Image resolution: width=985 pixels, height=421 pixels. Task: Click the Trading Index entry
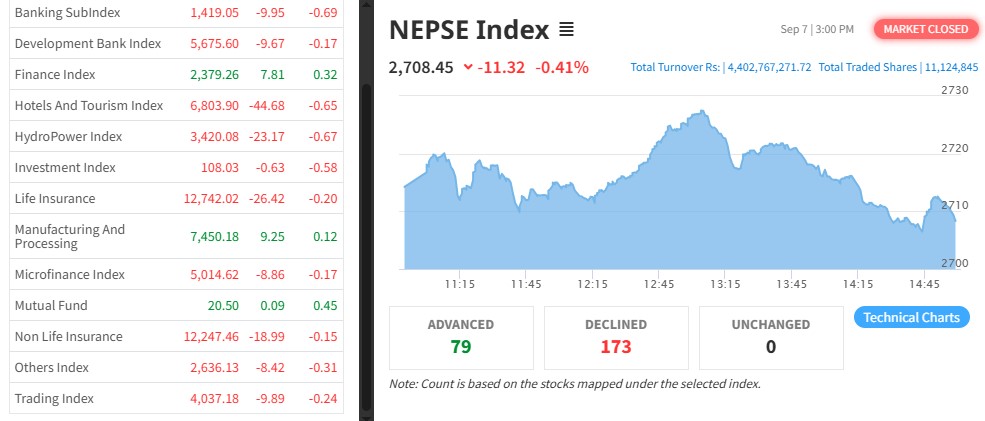tap(54, 399)
